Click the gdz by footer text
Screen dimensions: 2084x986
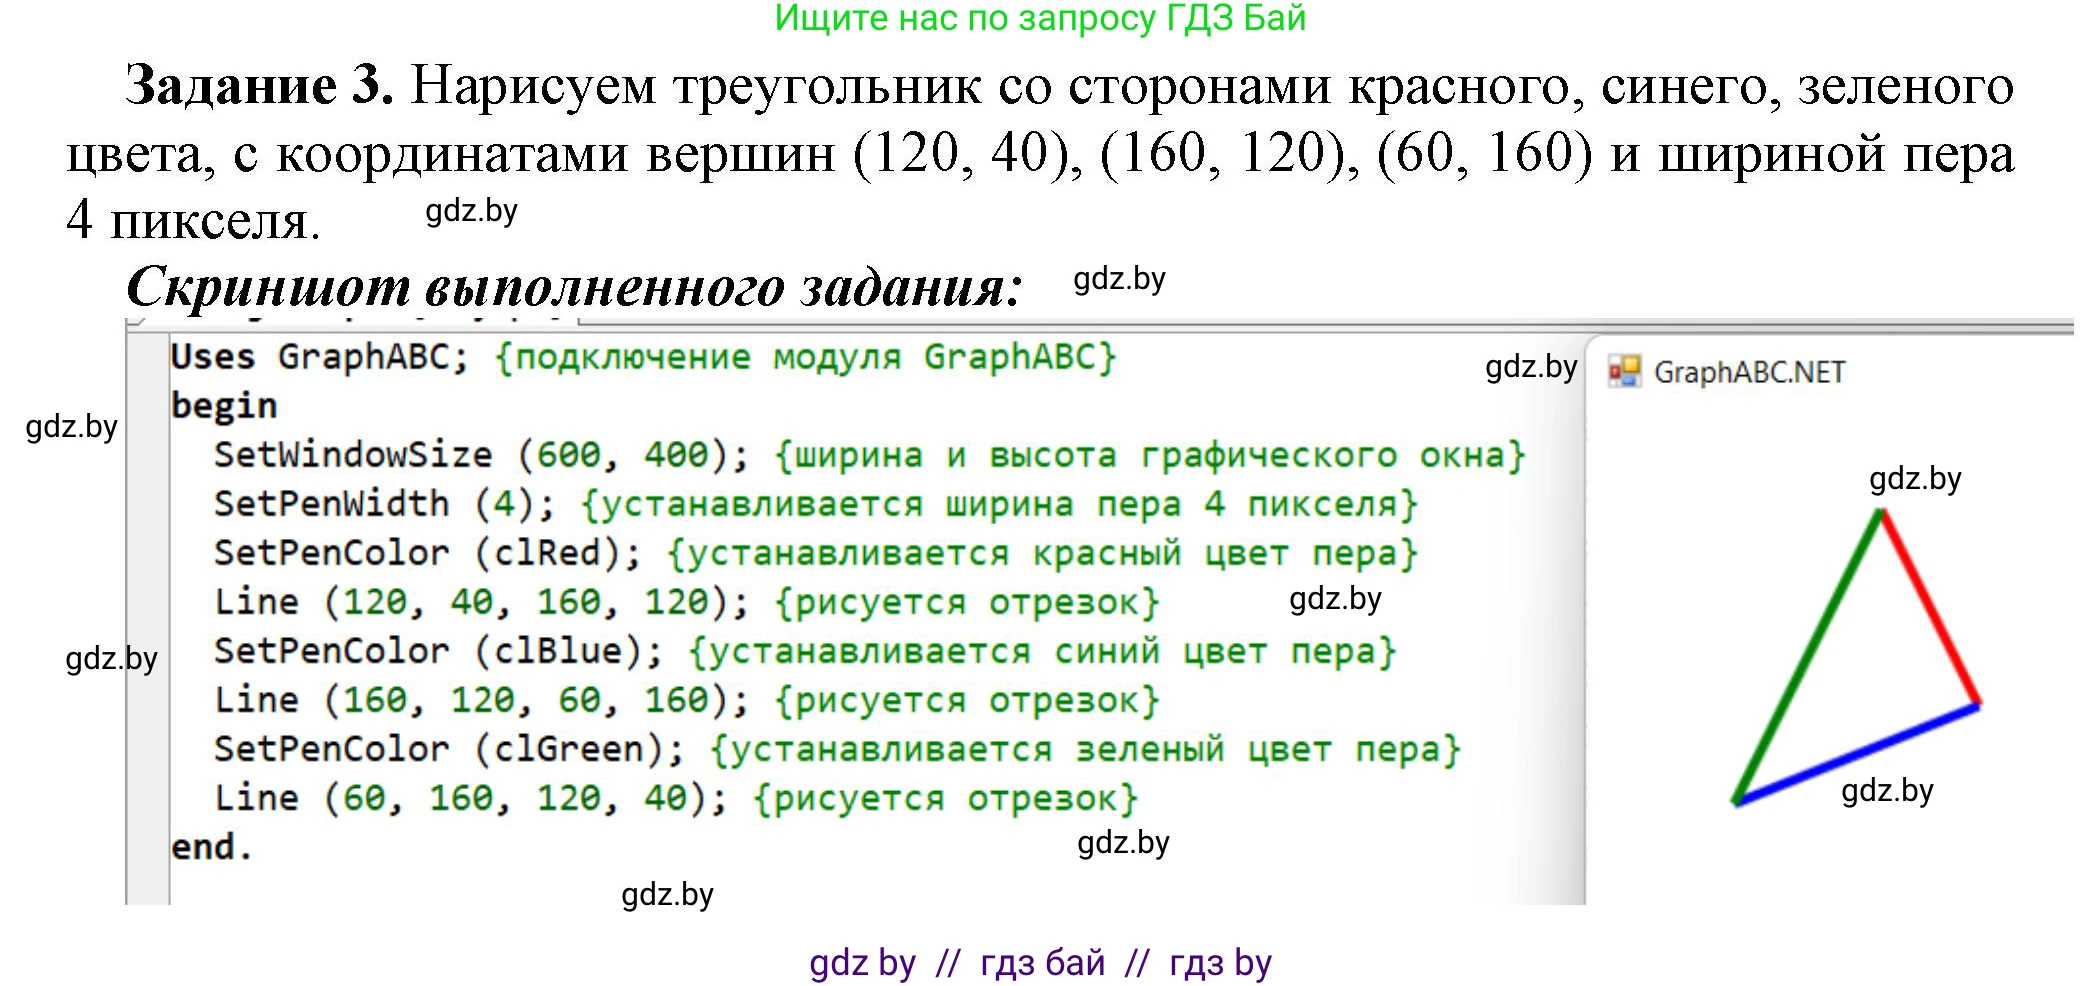coord(860,963)
